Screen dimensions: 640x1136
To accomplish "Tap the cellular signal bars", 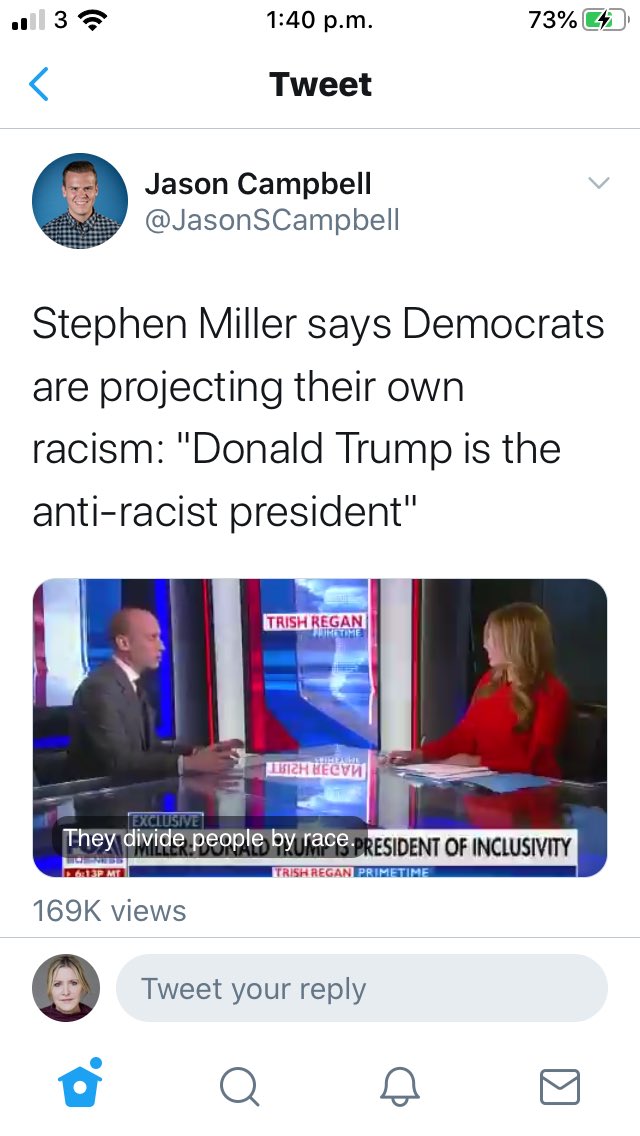I will [x=29, y=21].
